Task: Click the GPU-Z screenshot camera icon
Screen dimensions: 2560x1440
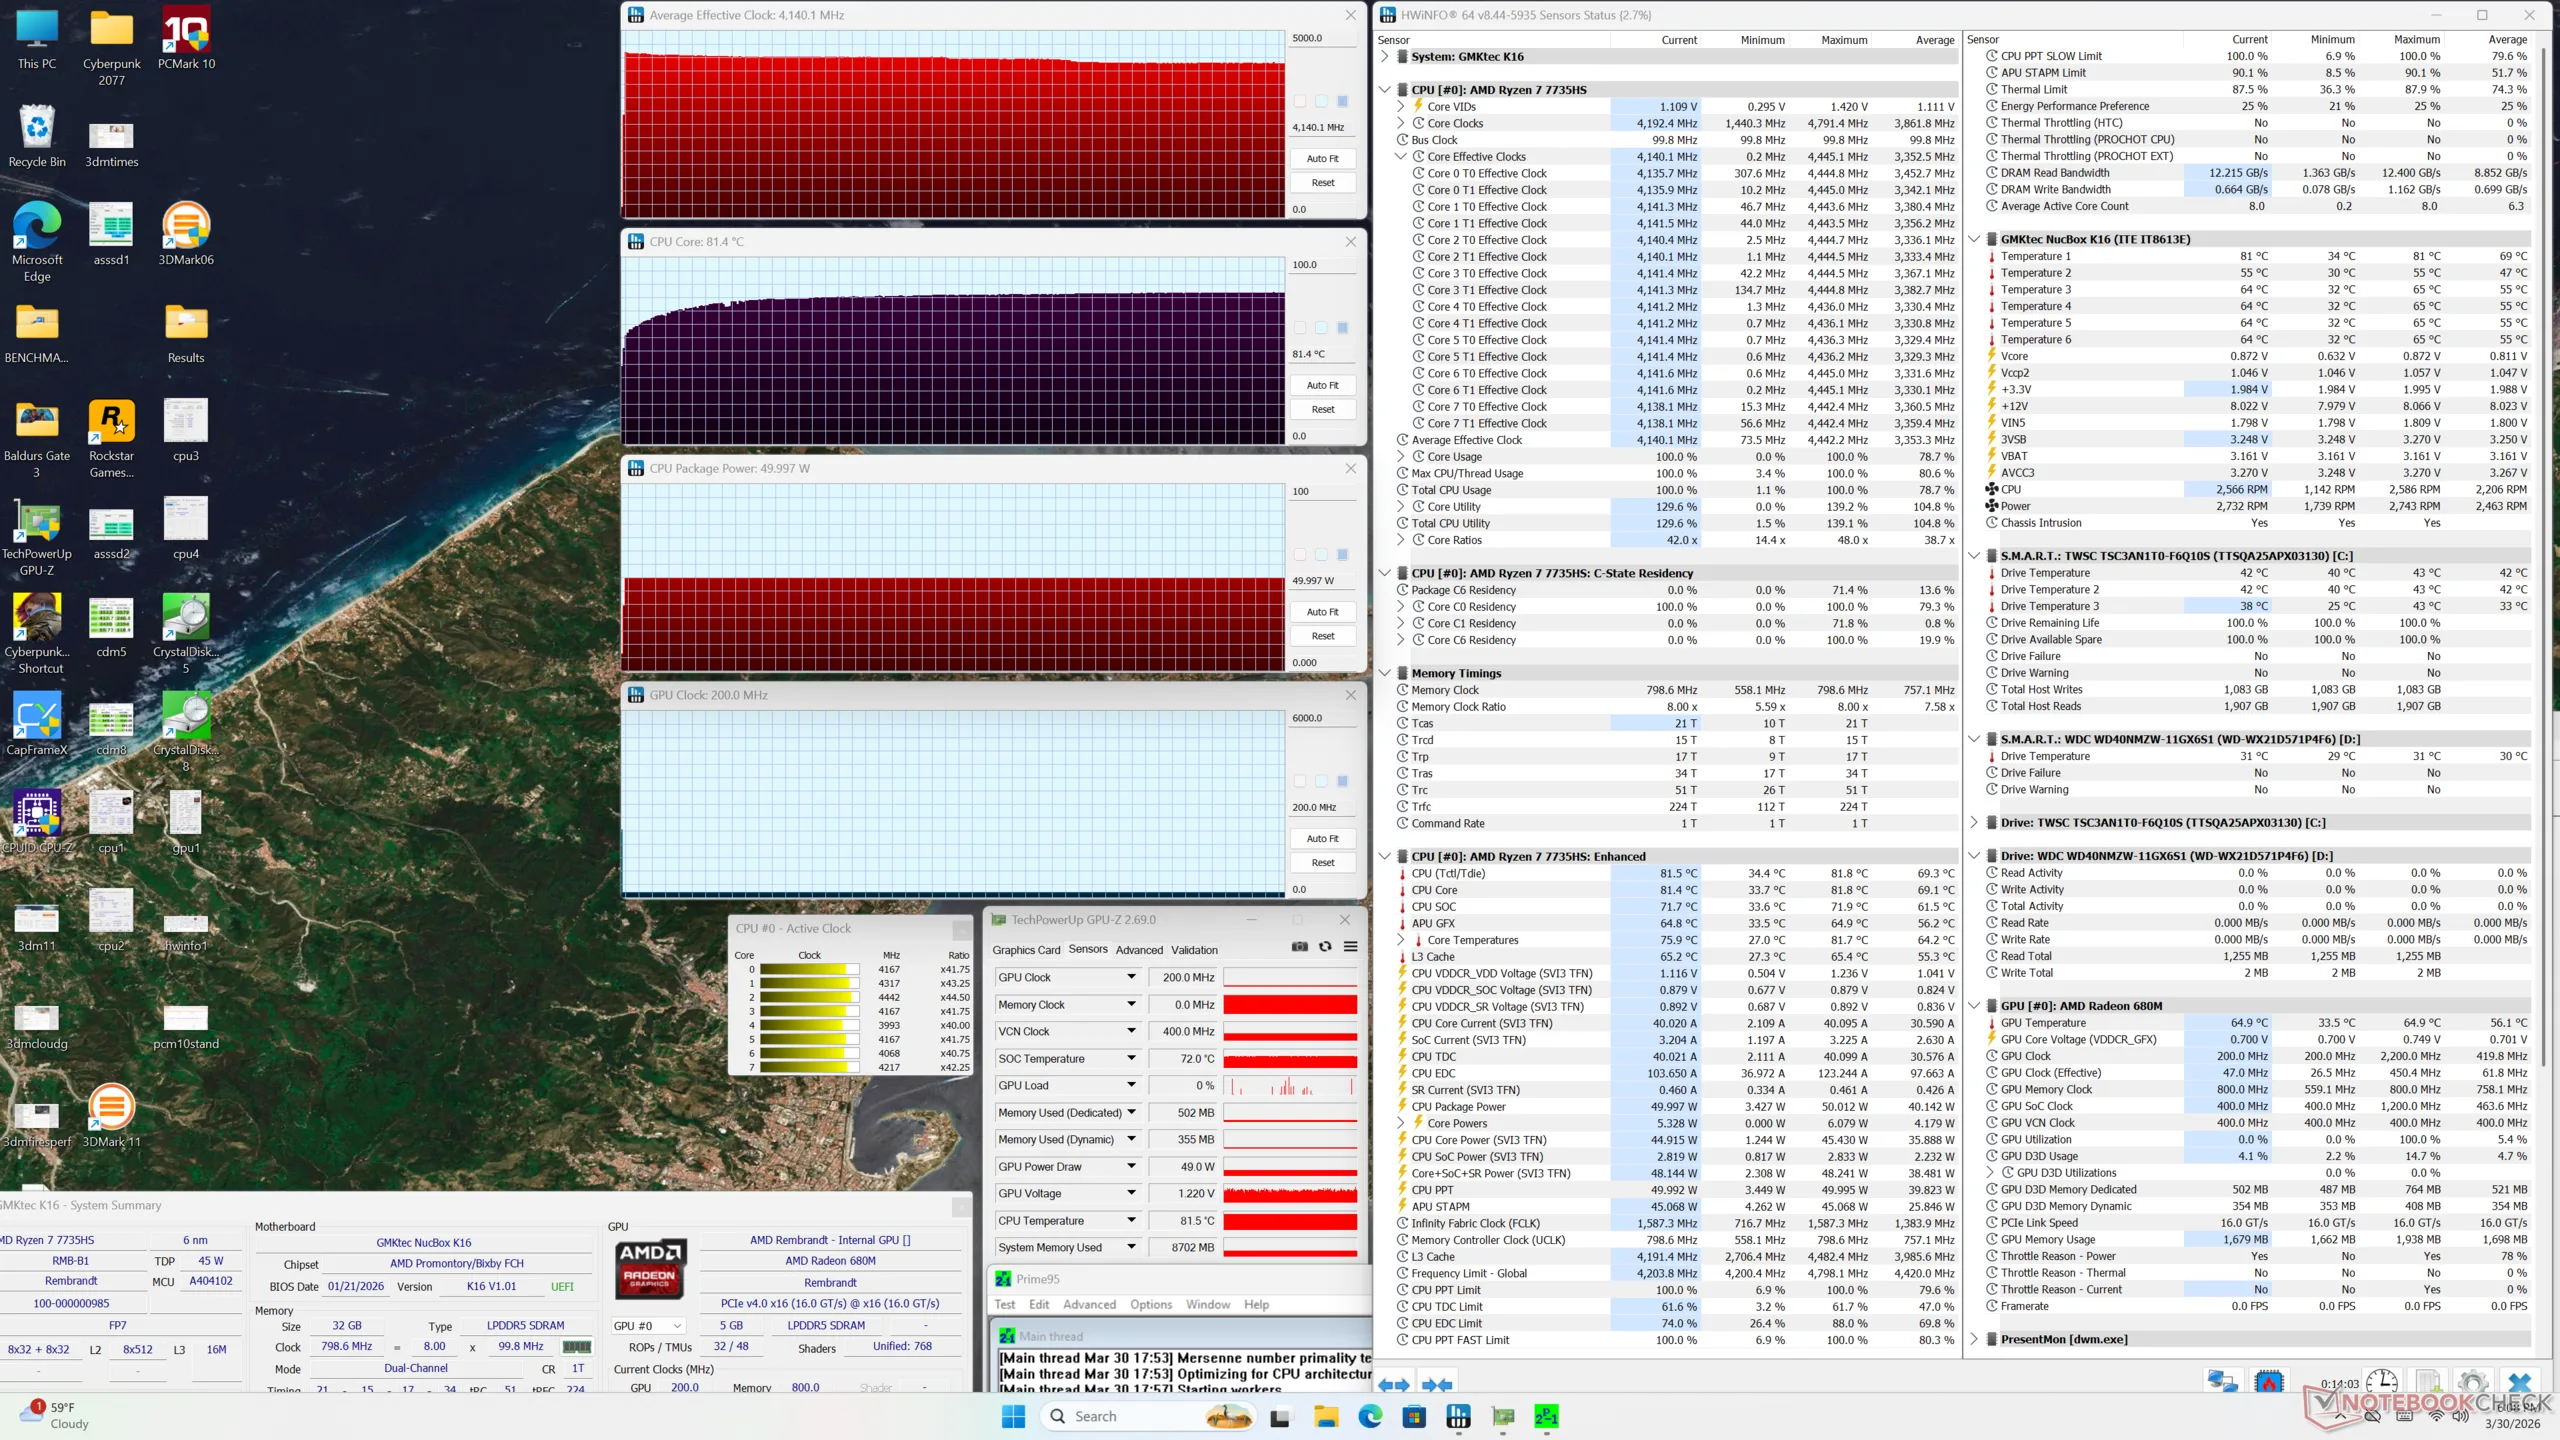Action: coord(1299,947)
